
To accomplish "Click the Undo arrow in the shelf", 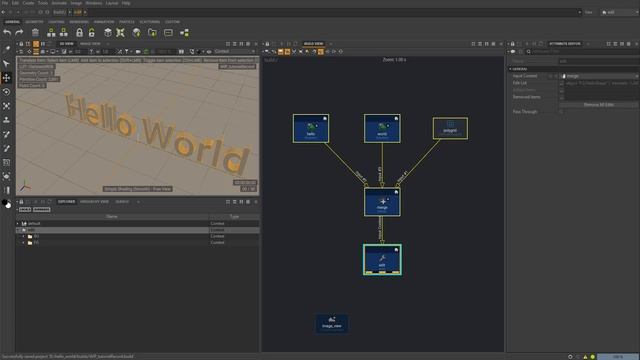I will [x=7, y=32].
